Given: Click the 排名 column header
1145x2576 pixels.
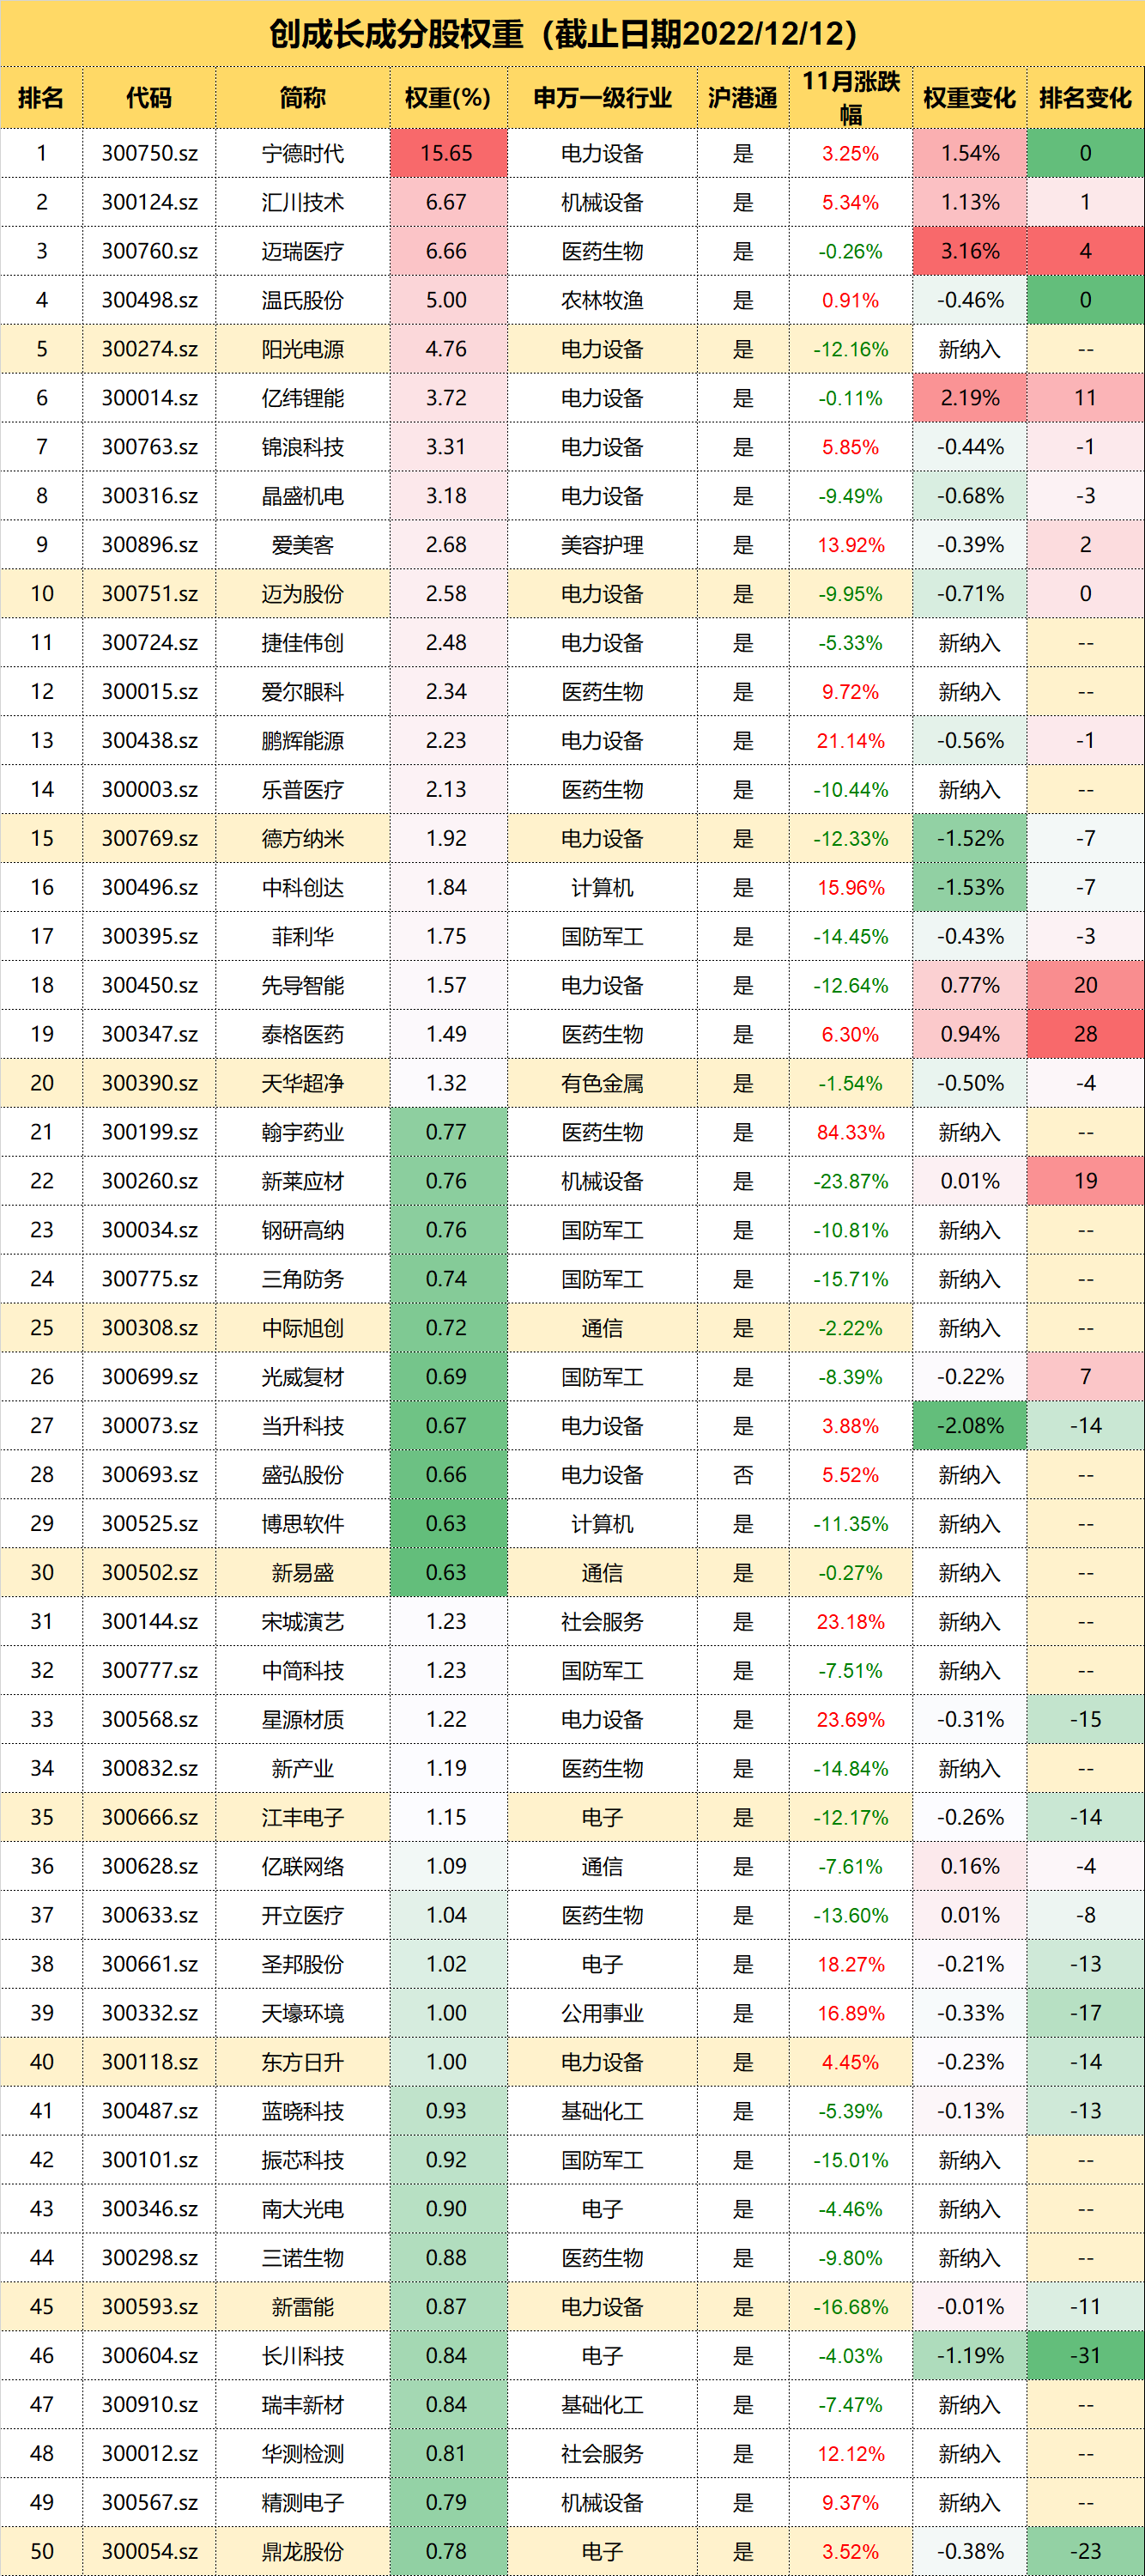Looking at the screenshot, I should (41, 98).
